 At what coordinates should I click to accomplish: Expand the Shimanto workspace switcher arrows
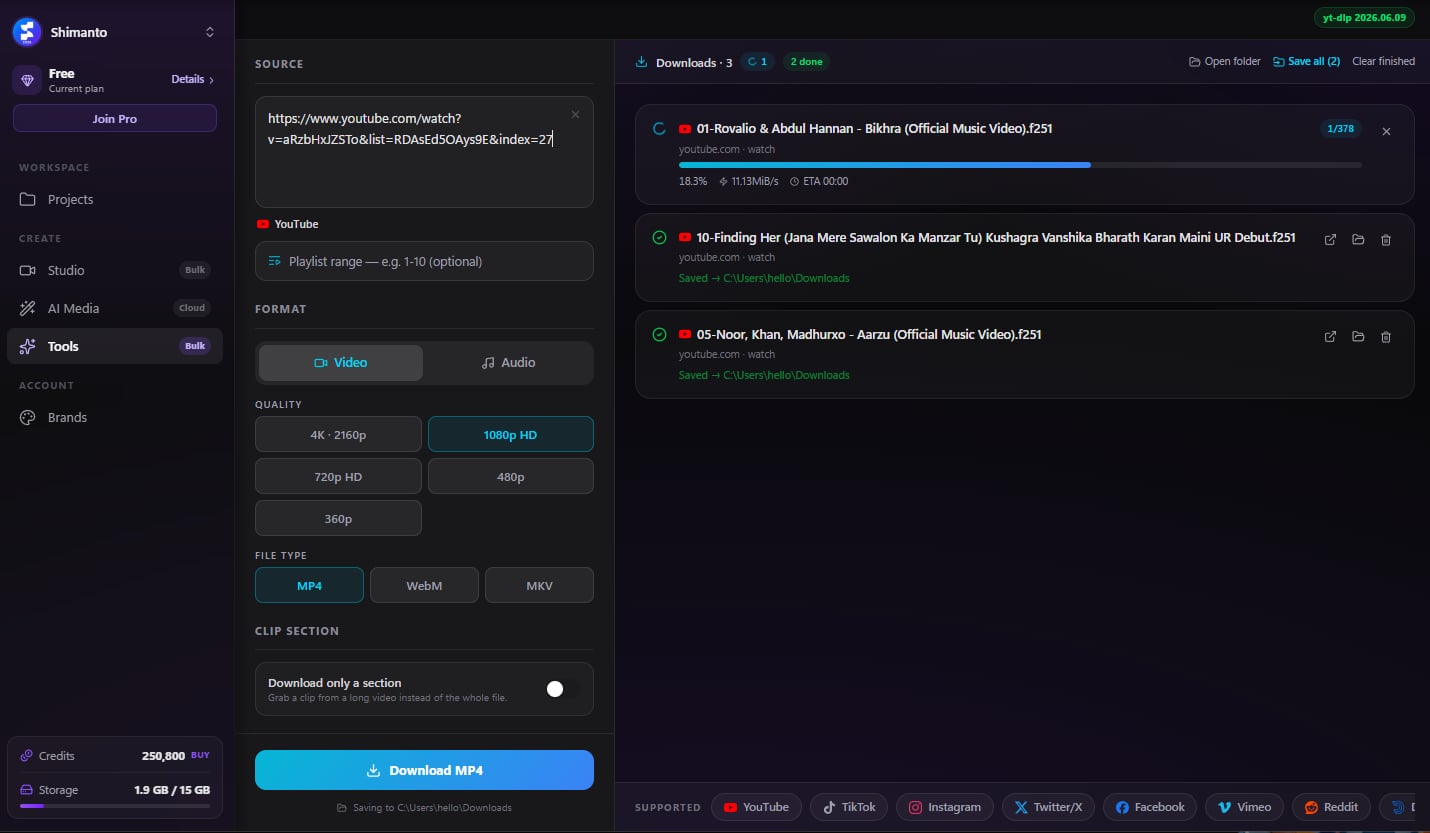pos(210,32)
